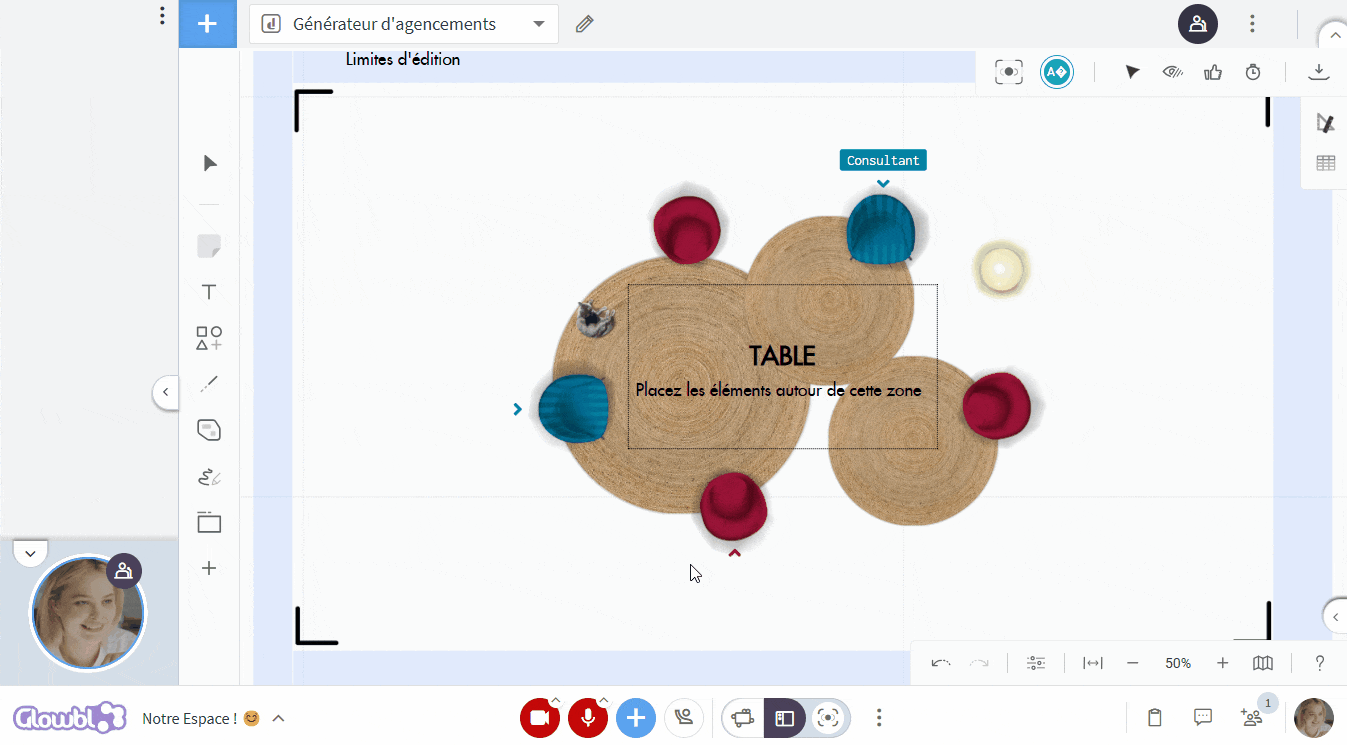Open the clipboard notes icon
This screenshot has height=745, width=1347.
click(x=1155, y=717)
